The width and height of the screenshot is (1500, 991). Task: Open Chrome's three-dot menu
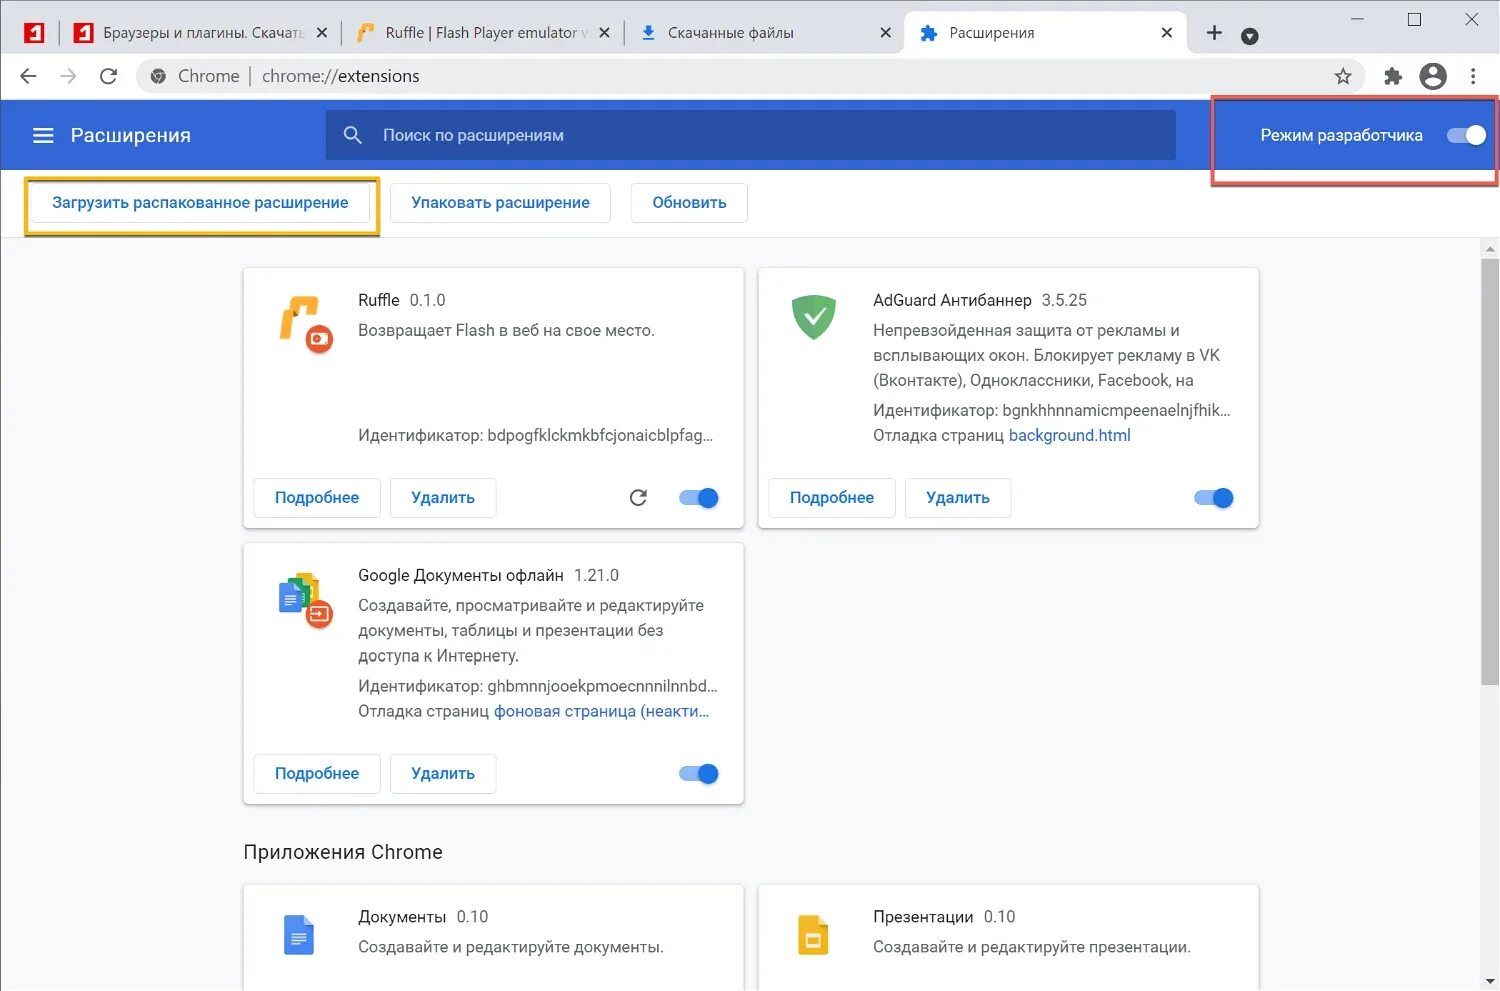[1472, 76]
